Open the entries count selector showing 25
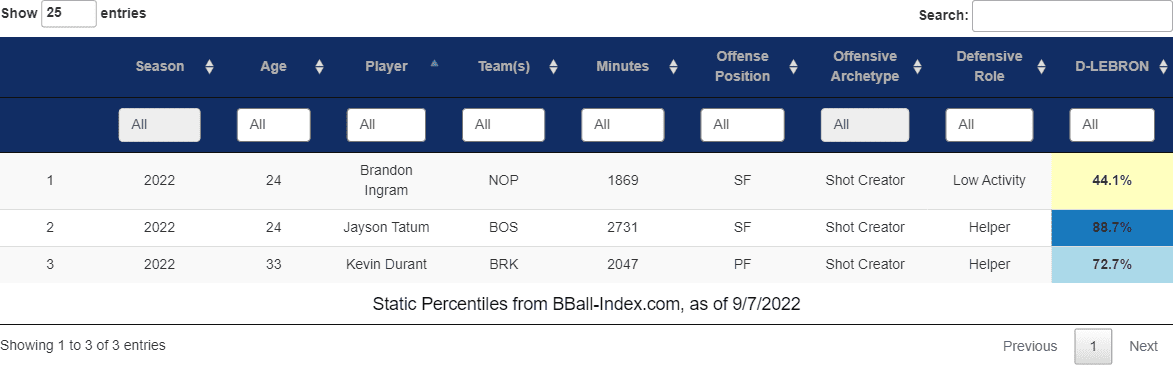 point(69,13)
